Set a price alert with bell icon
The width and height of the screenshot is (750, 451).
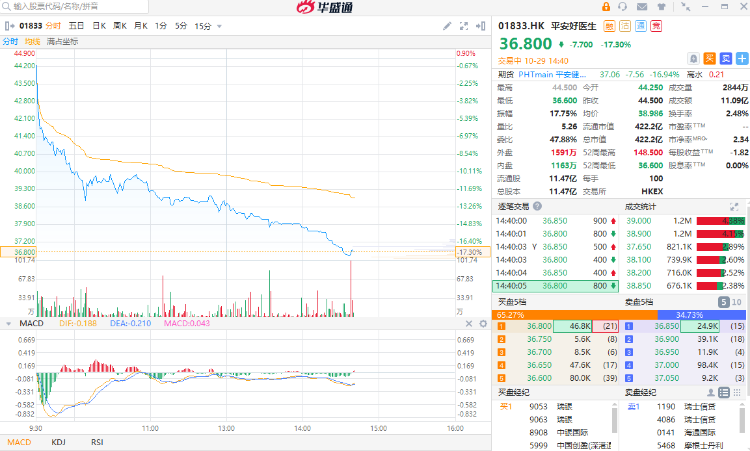pos(694,58)
